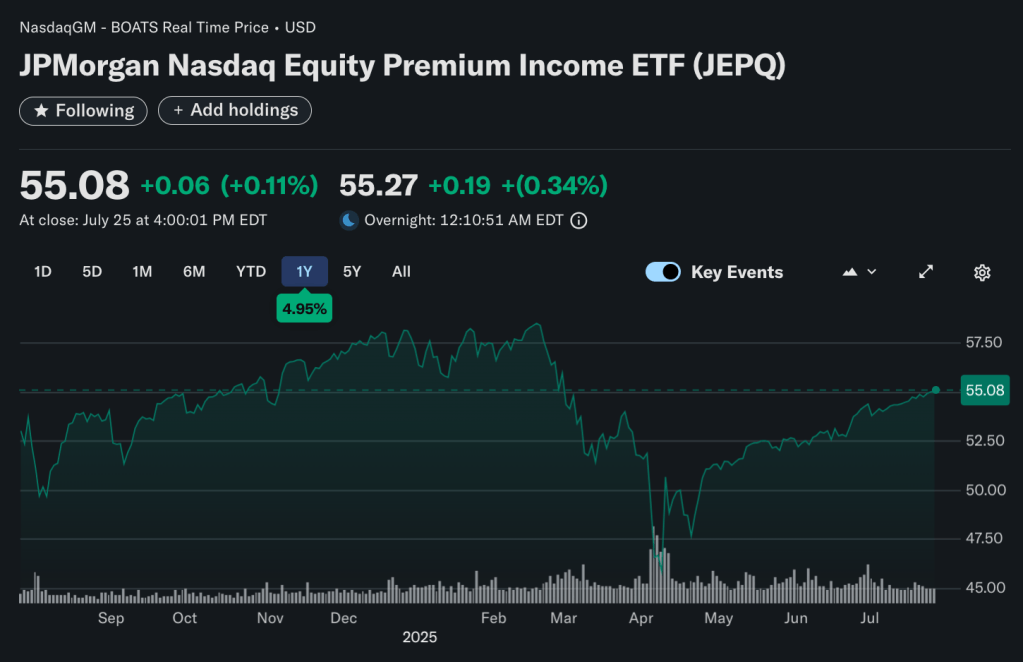The image size is (1023, 662).
Task: Click the 55.08 price label on chart
Action: (984, 390)
